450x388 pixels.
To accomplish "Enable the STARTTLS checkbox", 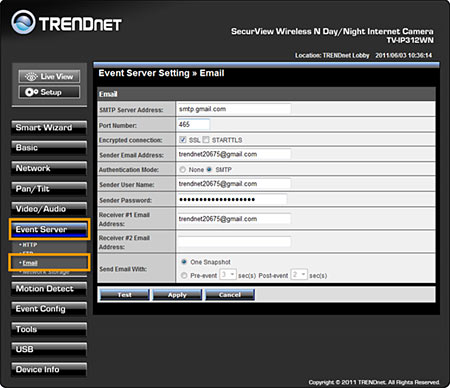I will point(206,140).
